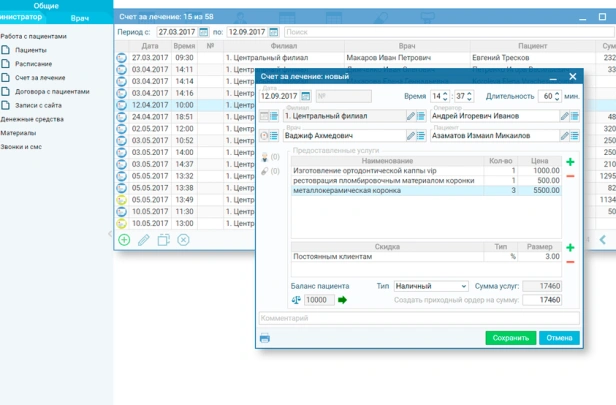Expand the Денежные средства sidebar section
Viewport: 616px width, 405px height.
[x=32, y=119]
